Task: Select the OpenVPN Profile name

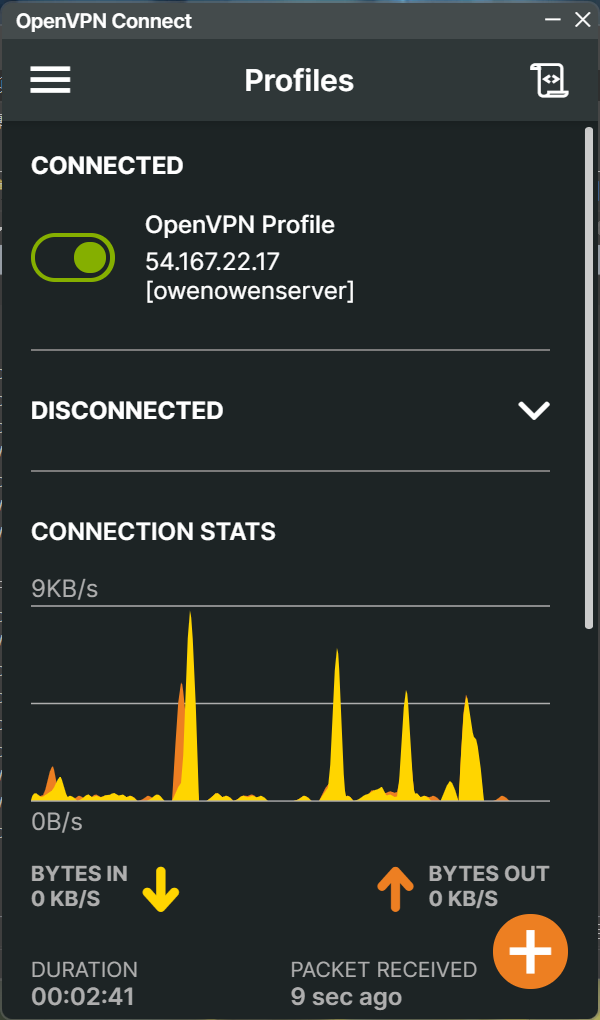Action: pos(240,225)
